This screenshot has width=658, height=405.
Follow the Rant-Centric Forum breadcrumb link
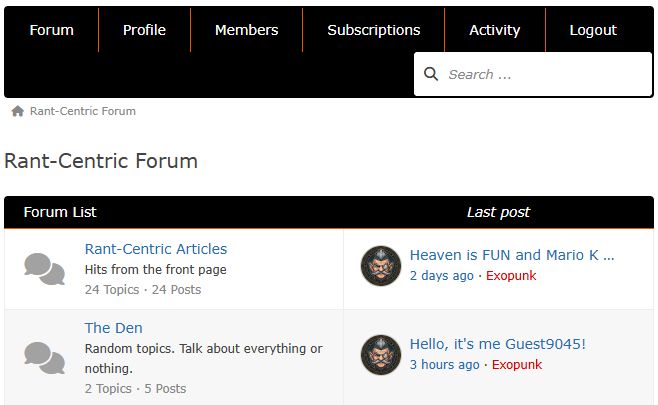point(83,111)
